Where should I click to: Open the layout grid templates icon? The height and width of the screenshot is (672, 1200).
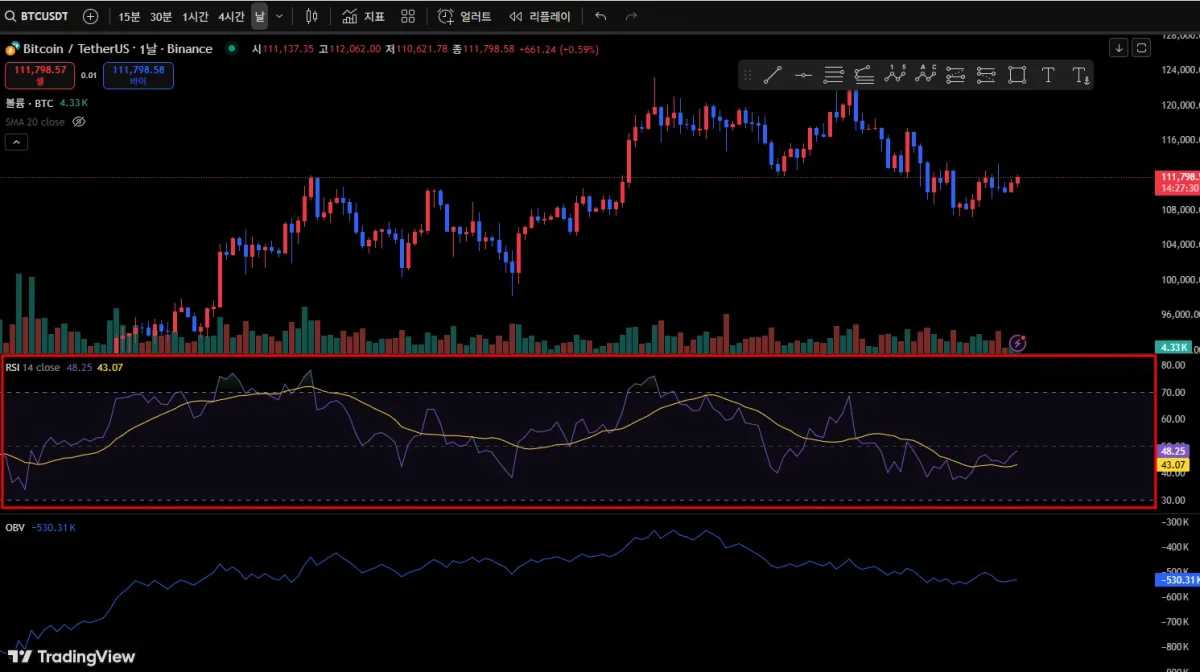(408, 16)
